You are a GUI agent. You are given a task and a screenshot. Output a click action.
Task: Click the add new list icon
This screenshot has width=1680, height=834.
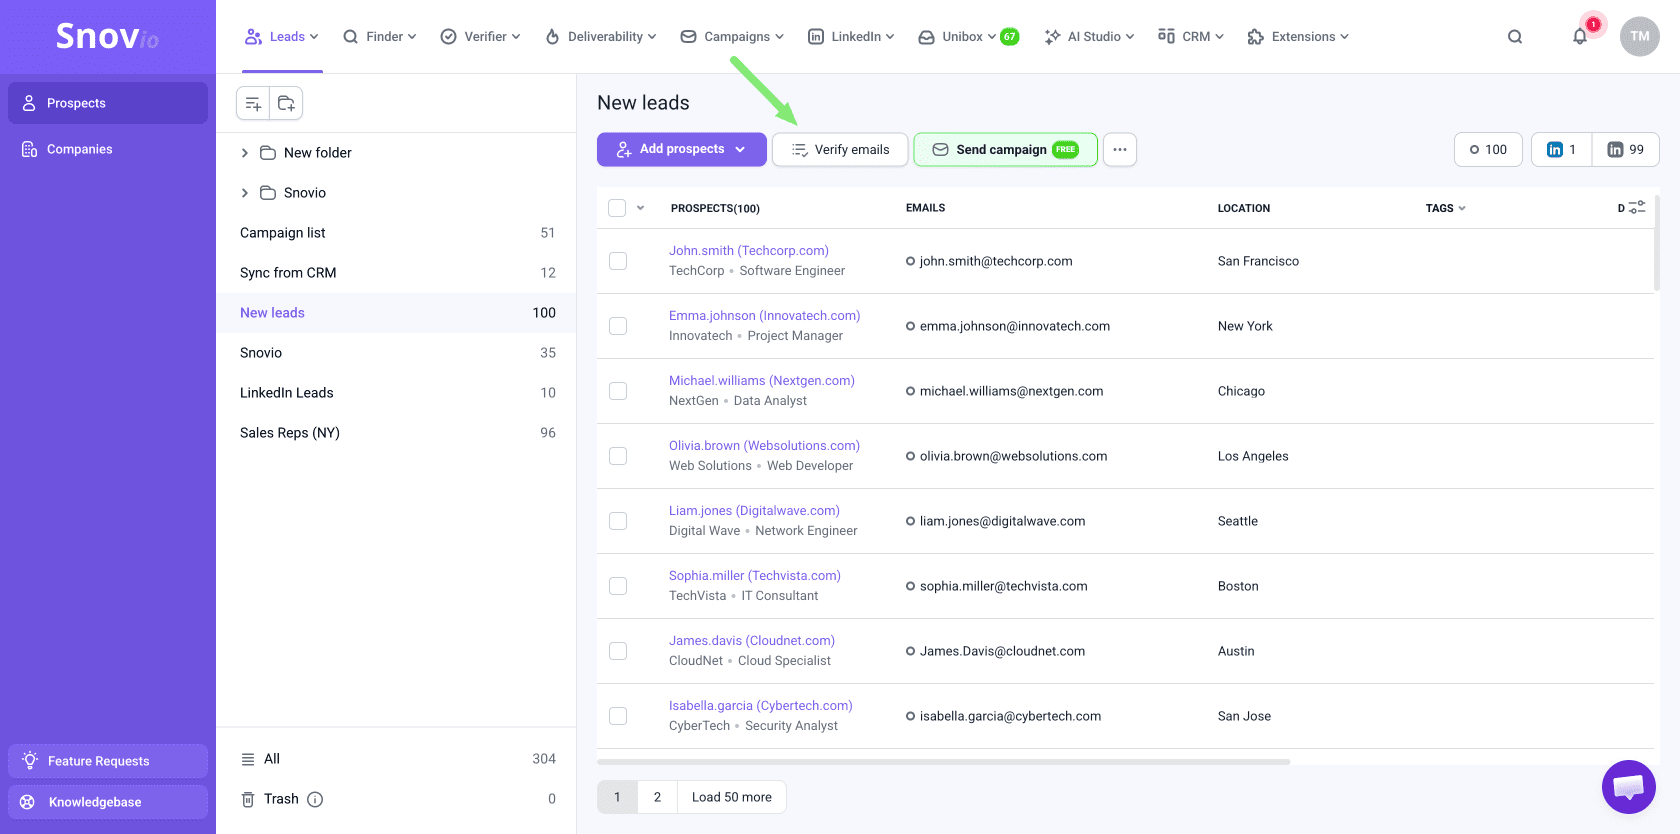point(253,103)
